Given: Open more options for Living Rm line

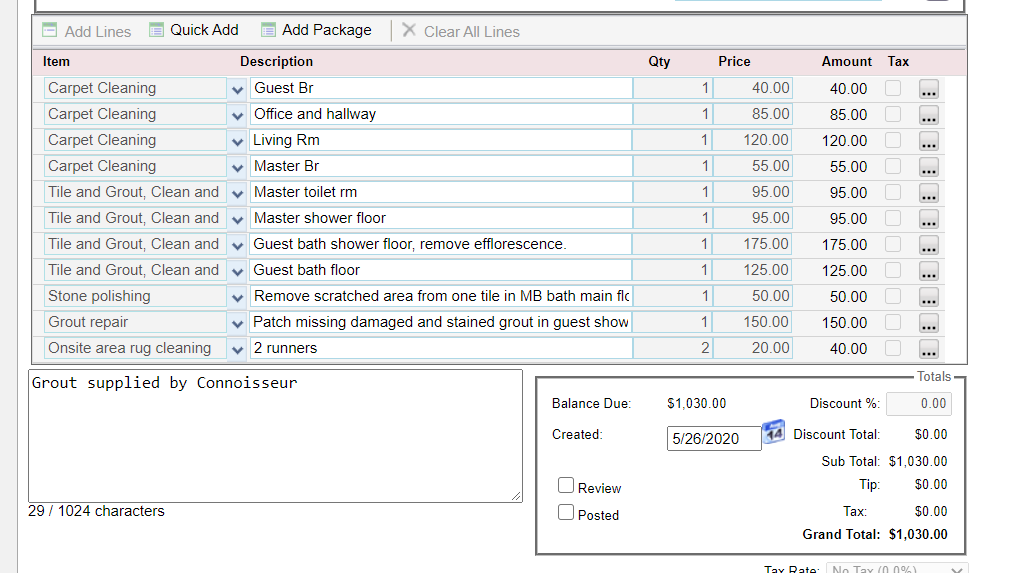Looking at the screenshot, I should [x=929, y=141].
